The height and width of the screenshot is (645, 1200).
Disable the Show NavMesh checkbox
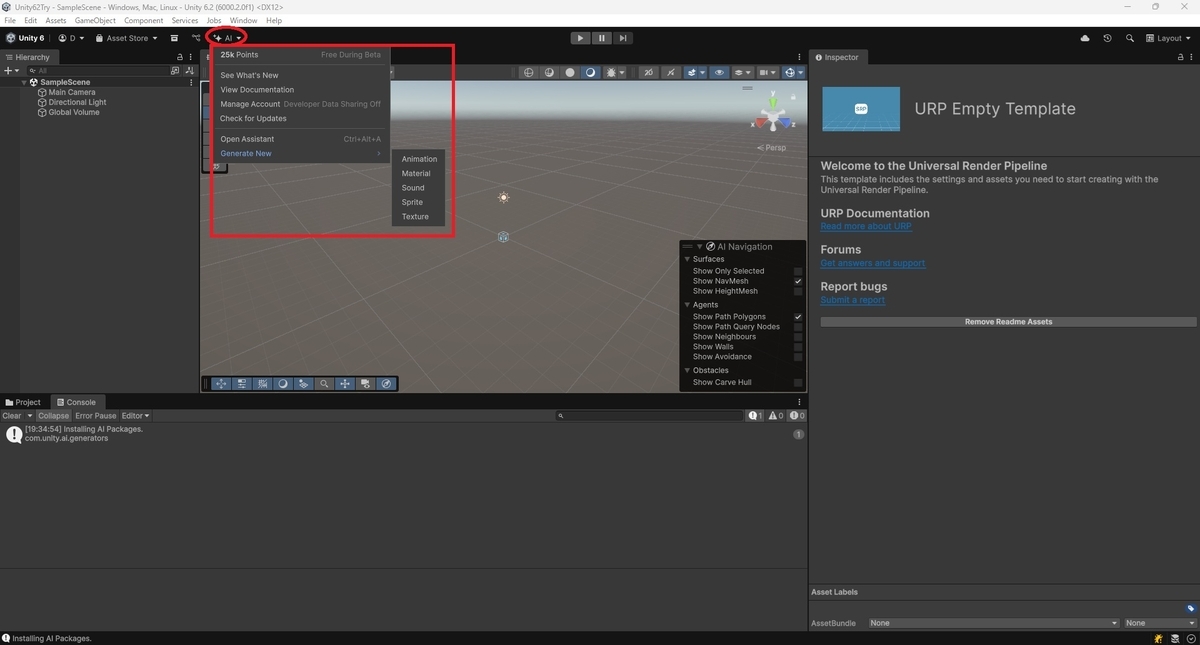click(797, 281)
